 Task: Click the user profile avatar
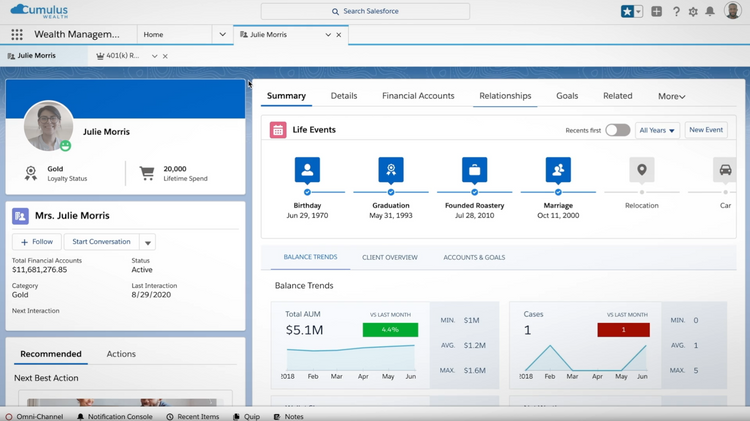(x=732, y=11)
